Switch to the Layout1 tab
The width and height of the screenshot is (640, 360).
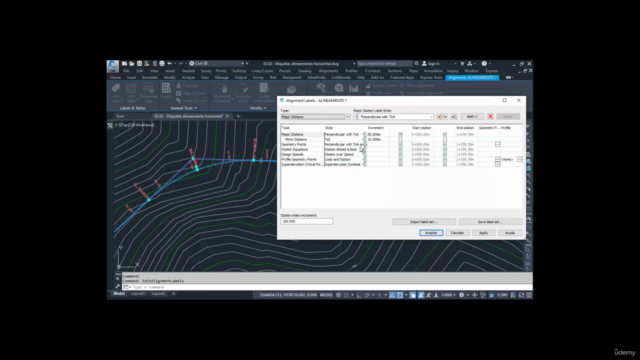[138, 293]
